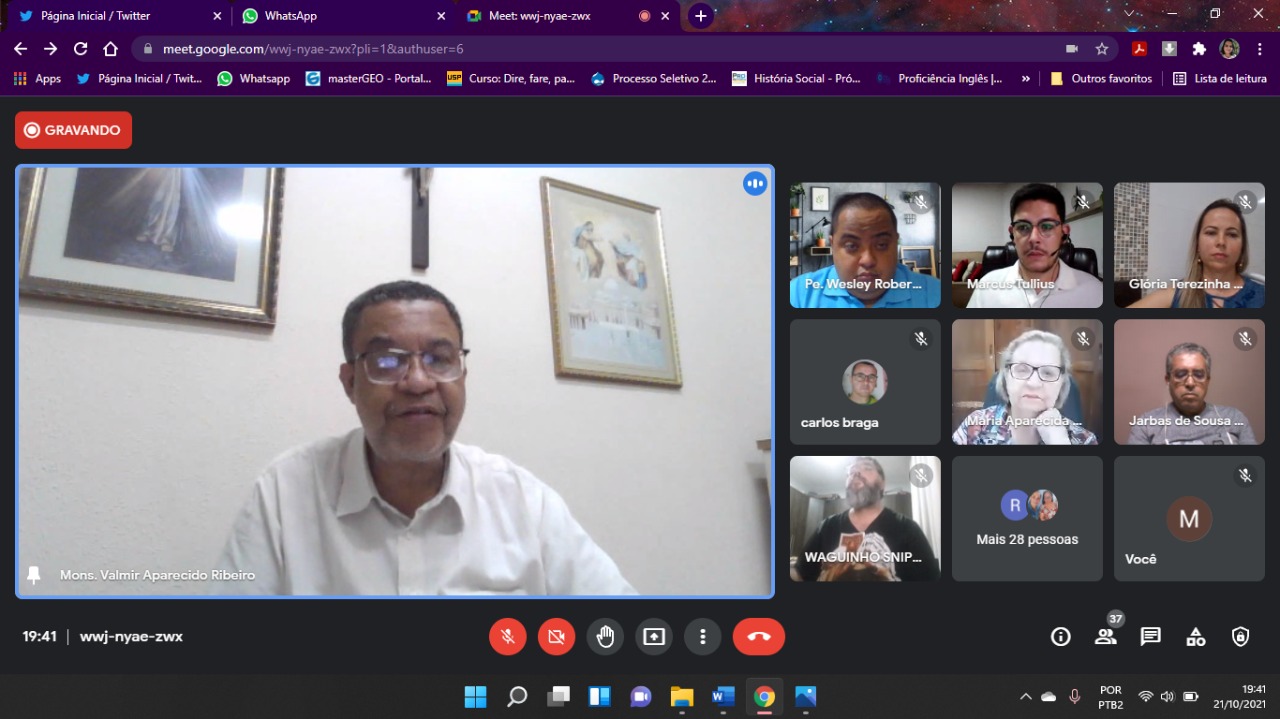Viewport: 1280px width, 719px height.
Task: Click Mais 28 pessoas tile
Action: pos(1027,519)
